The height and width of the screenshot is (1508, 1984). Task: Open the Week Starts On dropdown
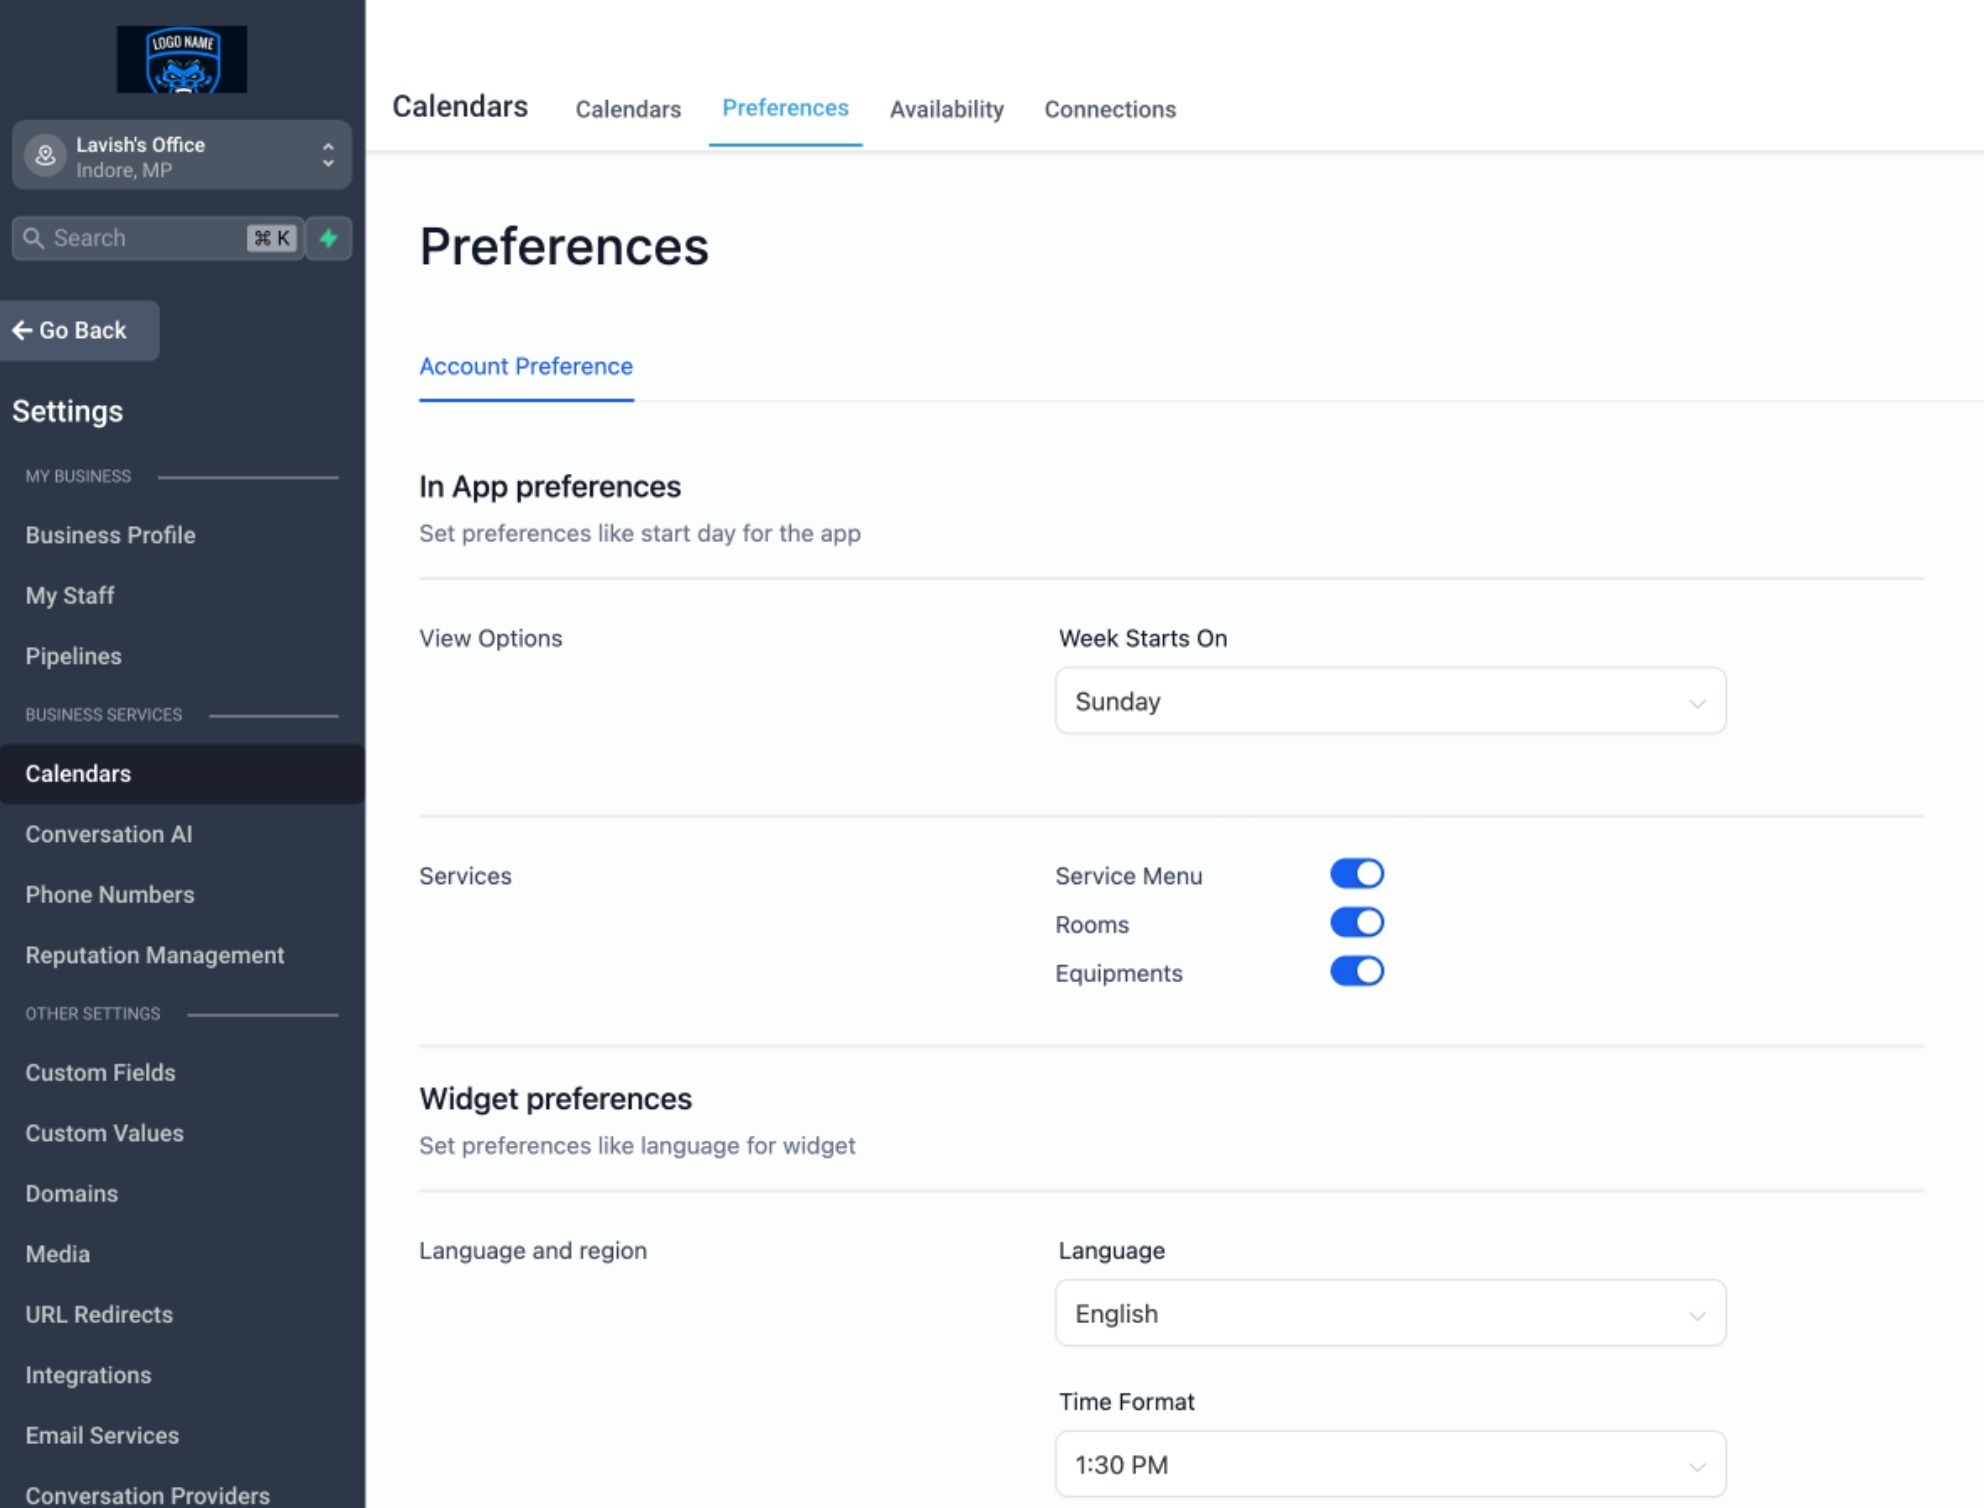click(x=1390, y=701)
